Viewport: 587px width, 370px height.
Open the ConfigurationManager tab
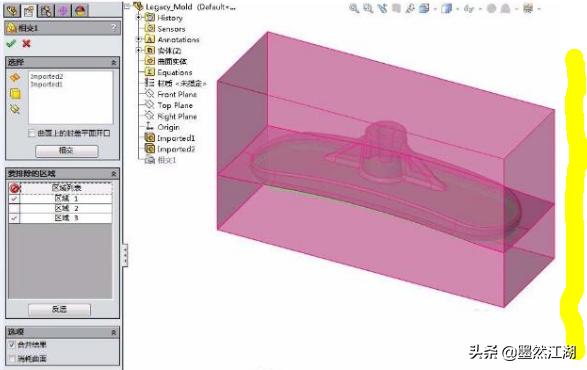46,10
